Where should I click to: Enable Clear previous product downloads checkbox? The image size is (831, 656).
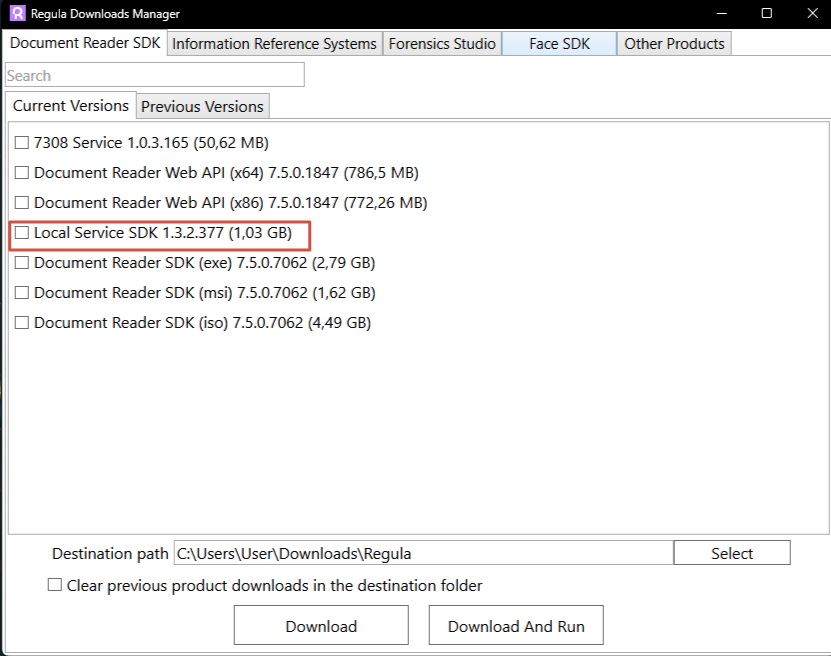point(55,585)
